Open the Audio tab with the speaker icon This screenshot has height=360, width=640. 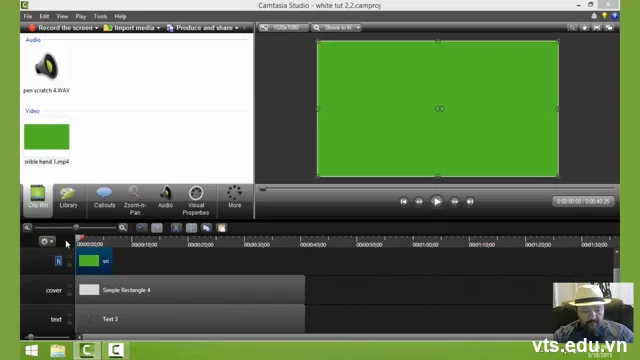(x=165, y=198)
